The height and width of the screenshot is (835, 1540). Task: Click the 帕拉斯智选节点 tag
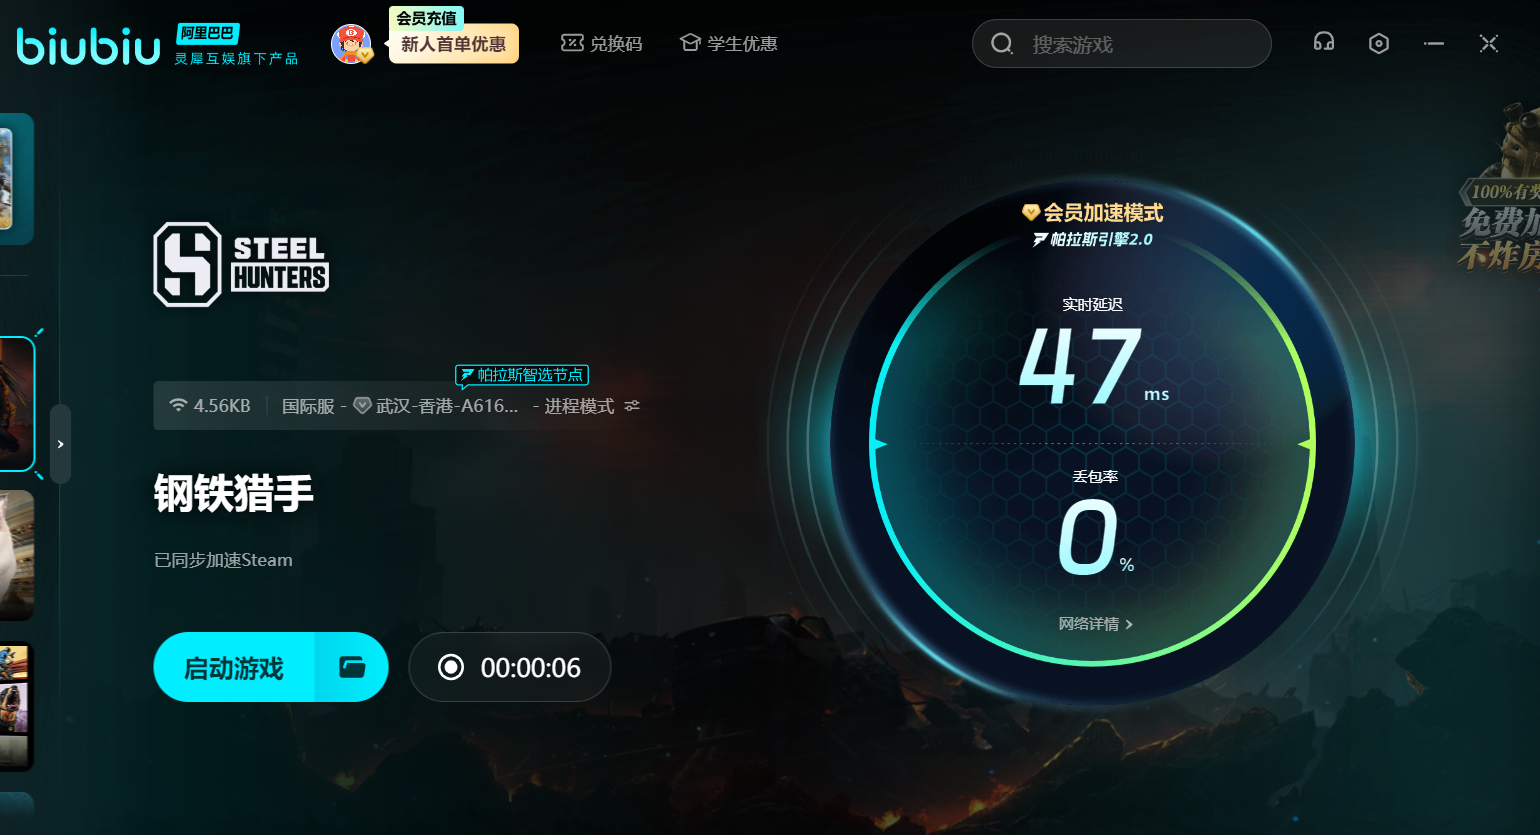[522, 375]
